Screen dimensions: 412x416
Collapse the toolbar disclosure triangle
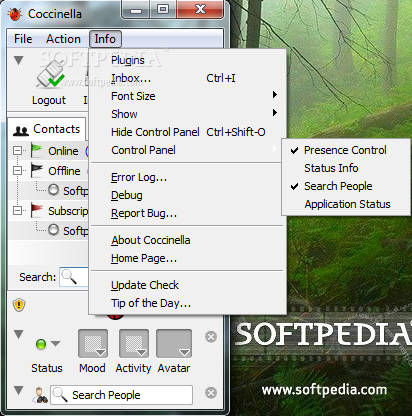[x=19, y=60]
